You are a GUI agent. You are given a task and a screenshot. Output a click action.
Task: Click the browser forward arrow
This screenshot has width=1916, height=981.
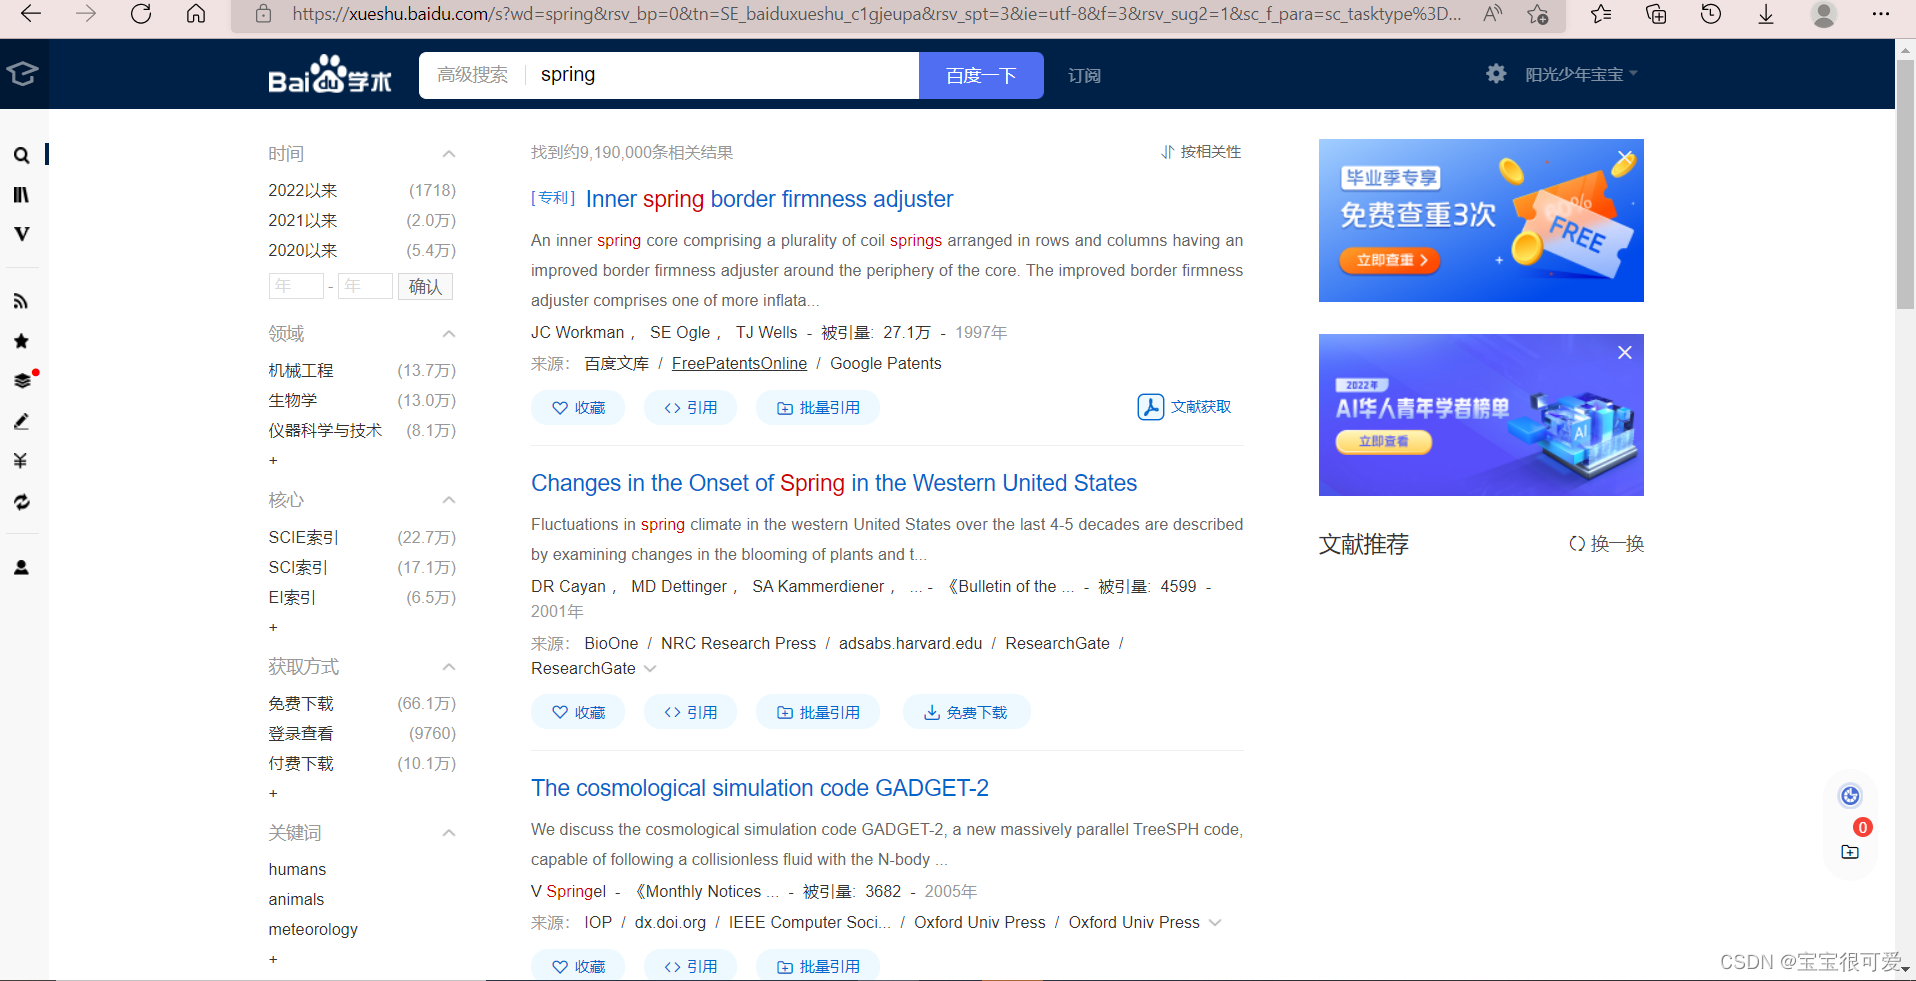tap(86, 14)
